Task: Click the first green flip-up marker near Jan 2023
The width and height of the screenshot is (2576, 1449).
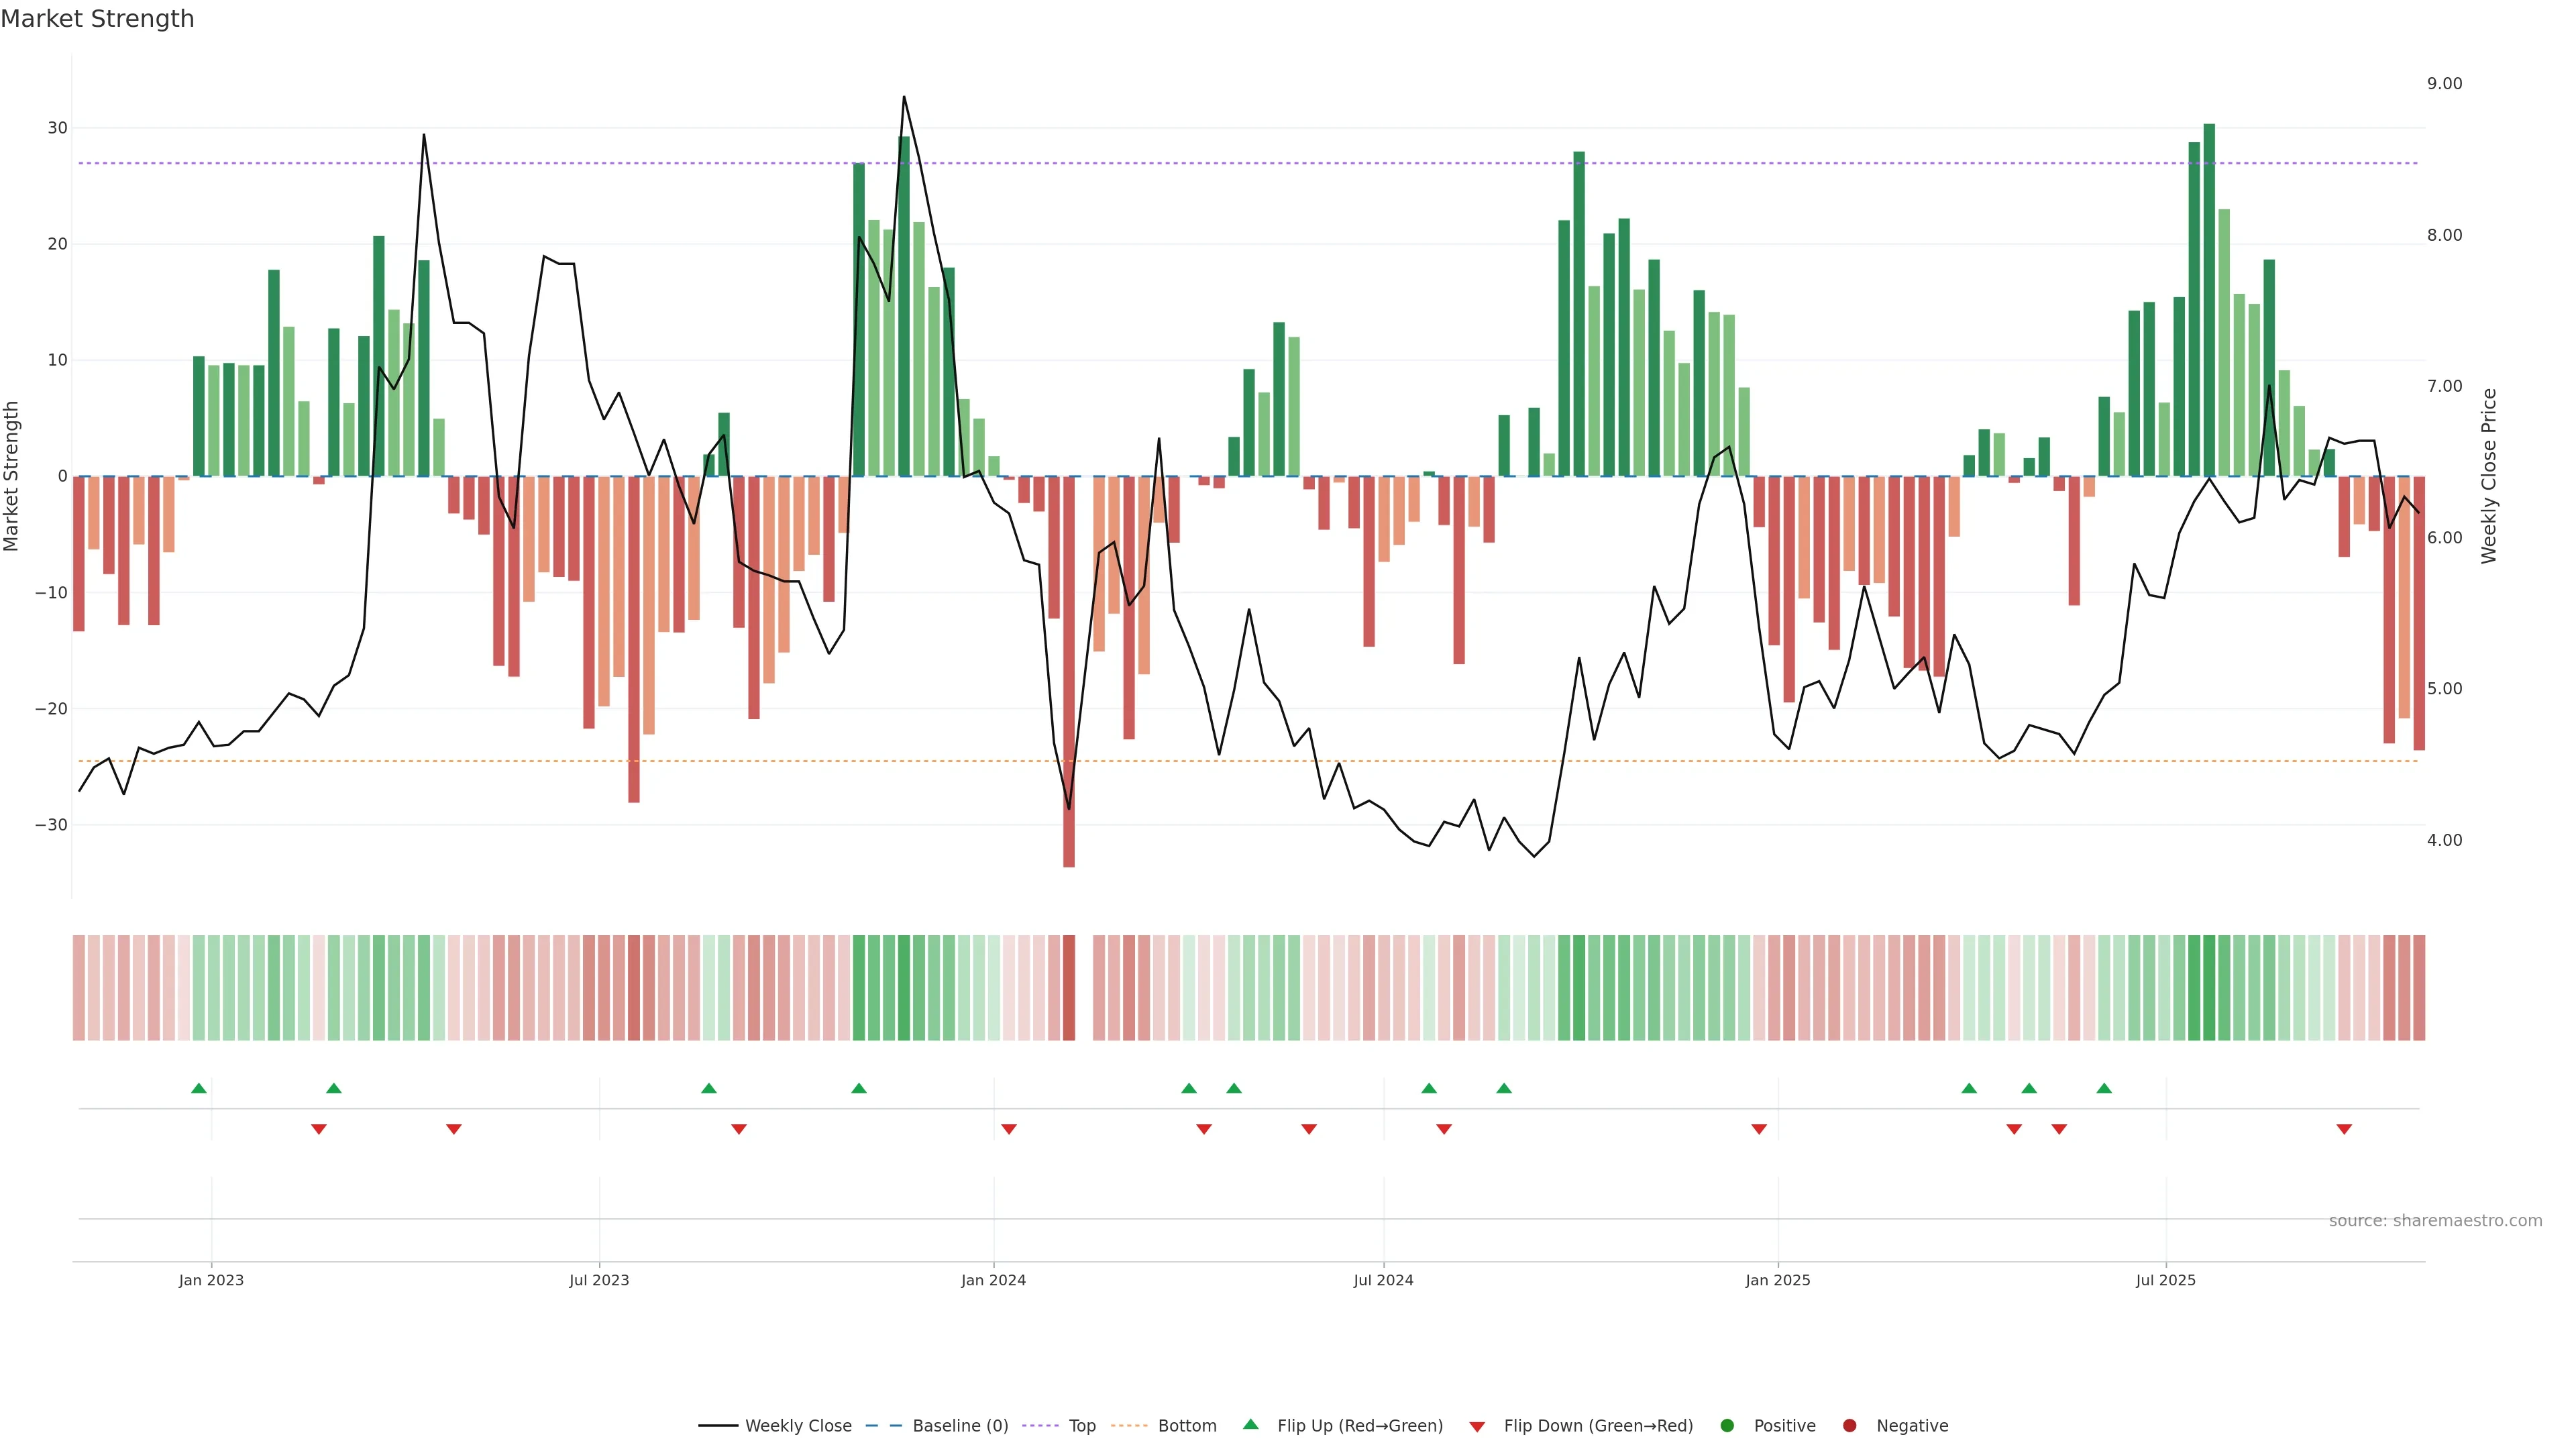Action: coord(199,1088)
